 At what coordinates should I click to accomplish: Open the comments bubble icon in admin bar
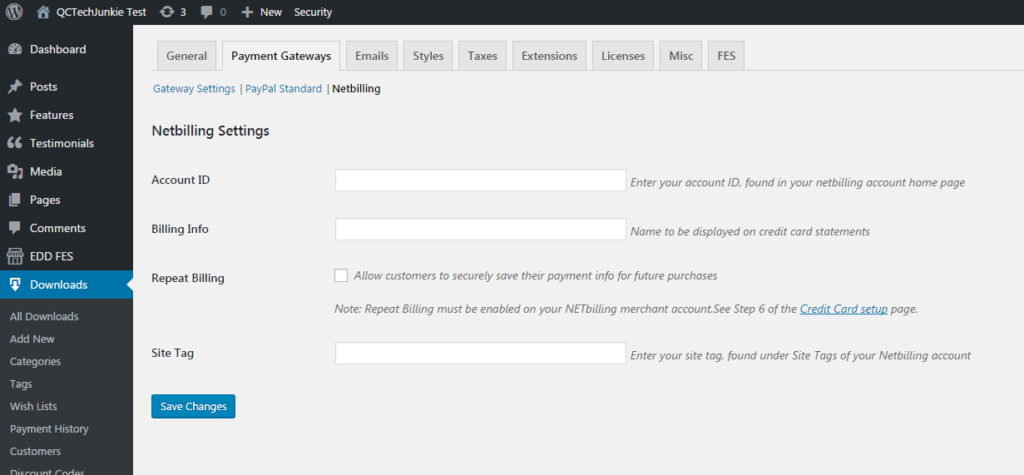(206, 12)
